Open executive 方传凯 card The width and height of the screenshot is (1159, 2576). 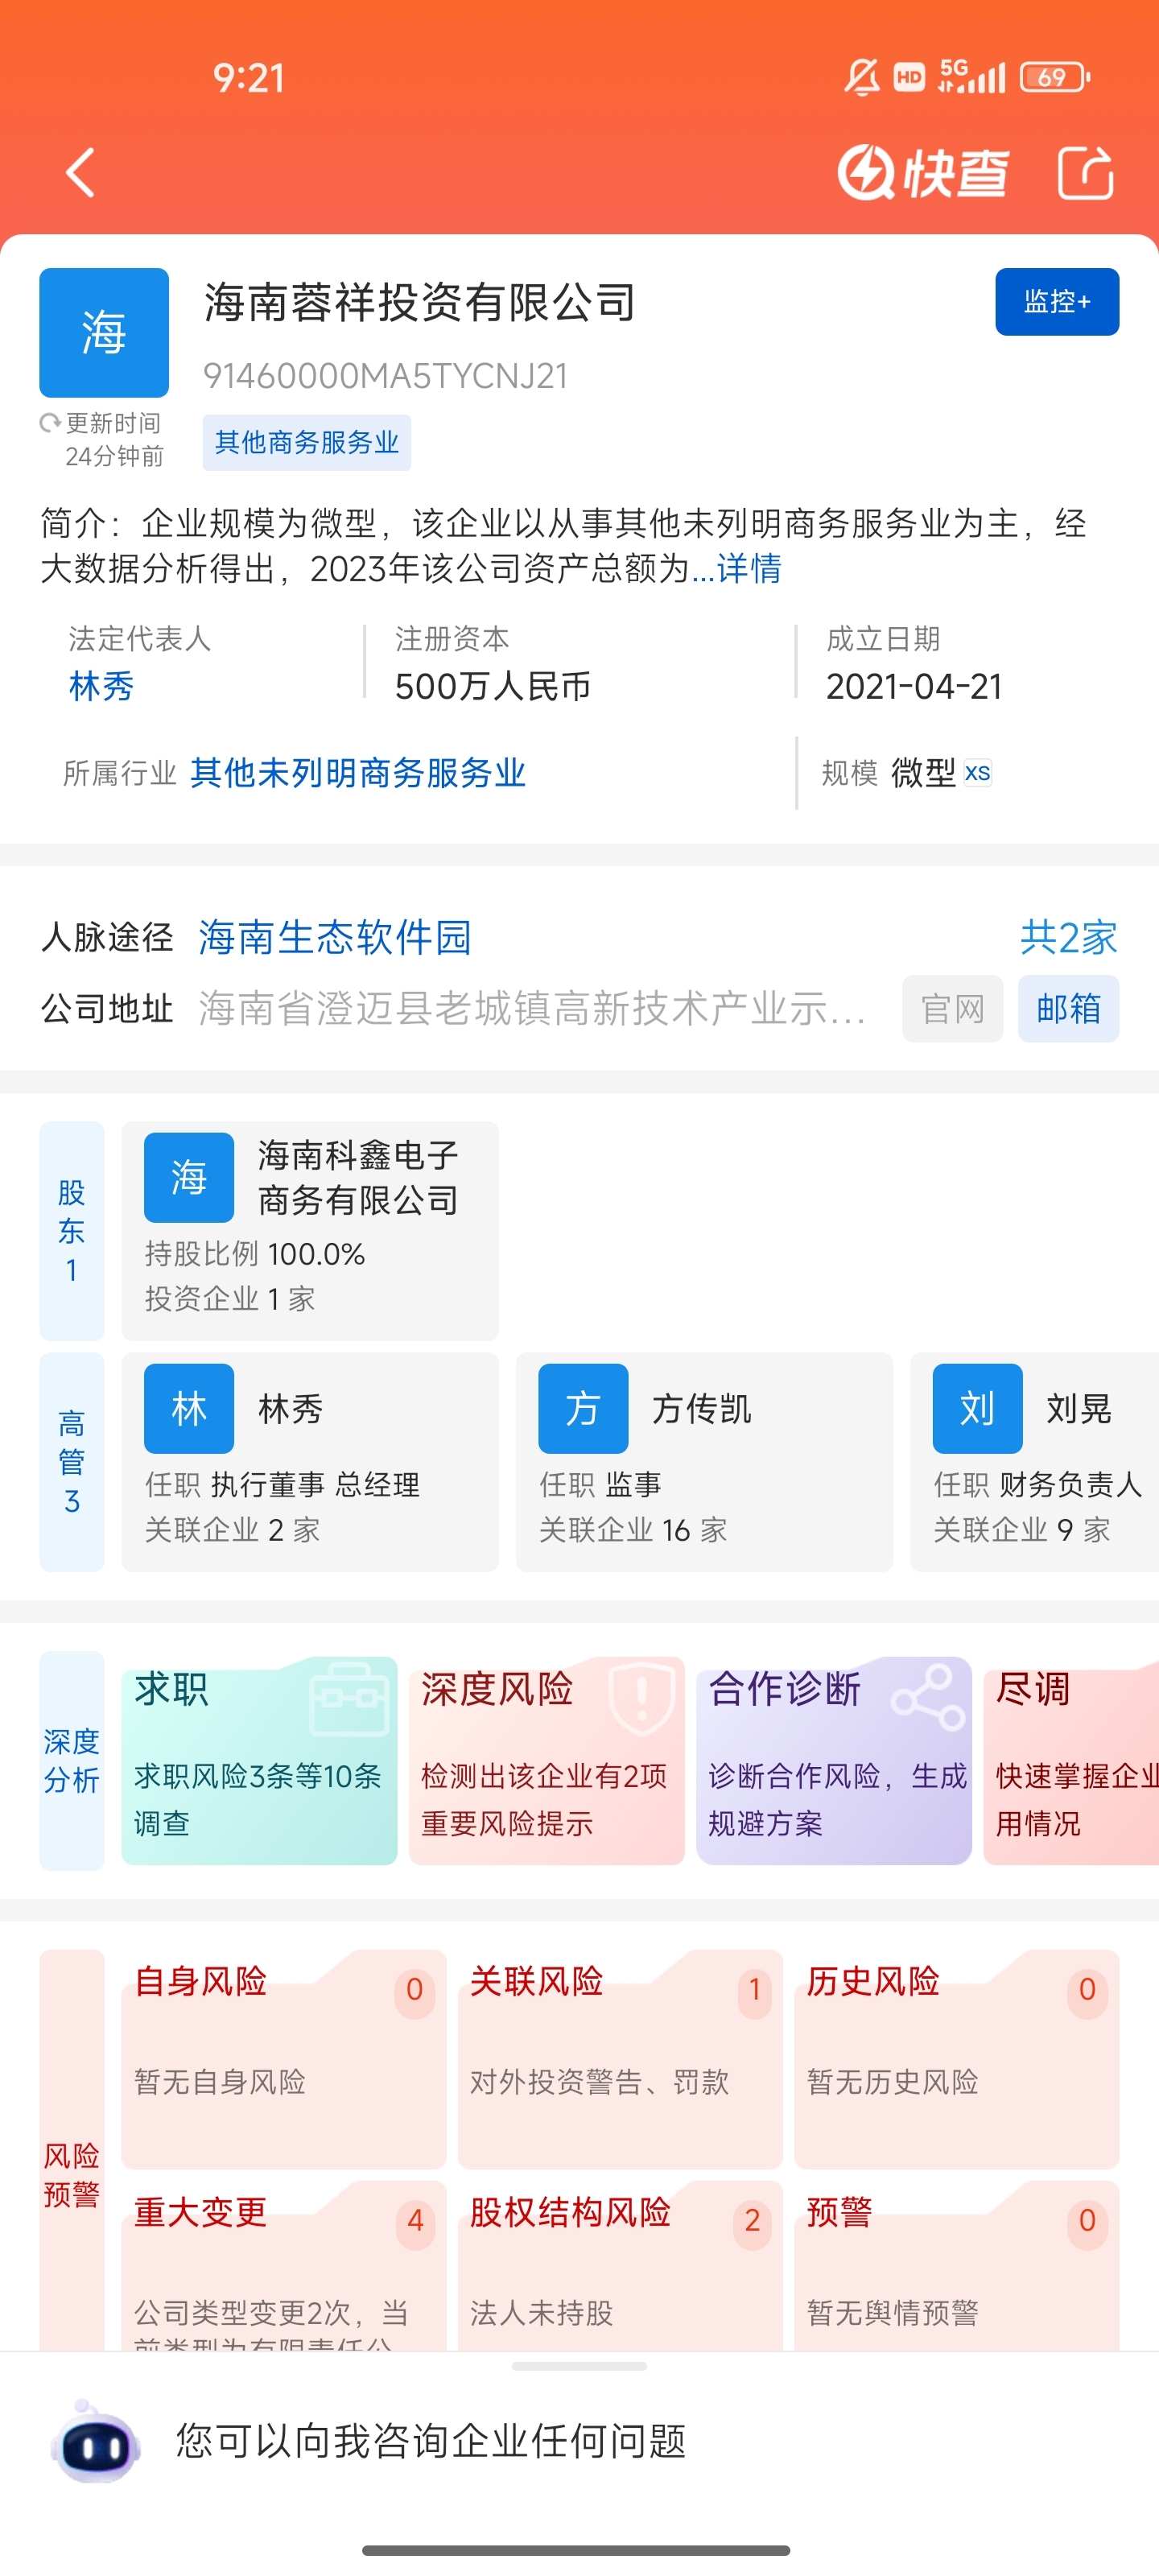pos(704,1462)
